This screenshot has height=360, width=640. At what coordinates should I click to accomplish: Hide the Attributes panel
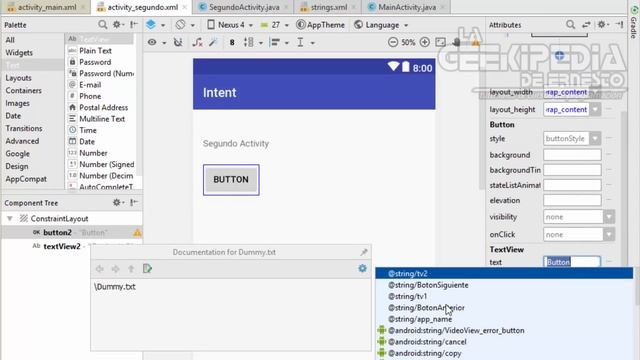pyautogui.click(x=619, y=25)
